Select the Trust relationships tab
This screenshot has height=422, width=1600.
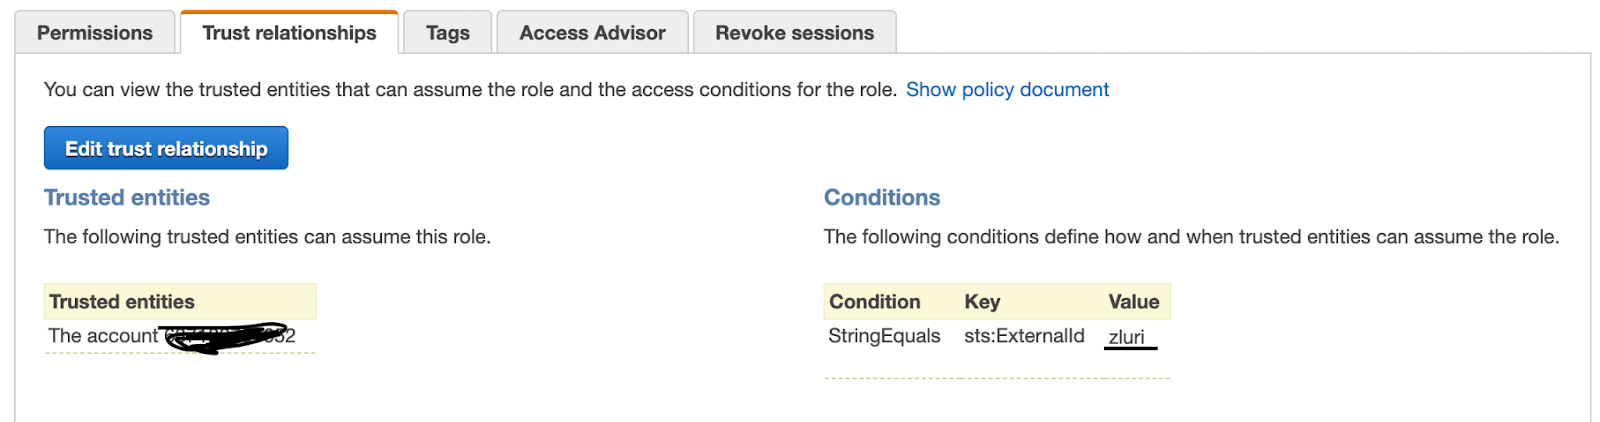[289, 32]
